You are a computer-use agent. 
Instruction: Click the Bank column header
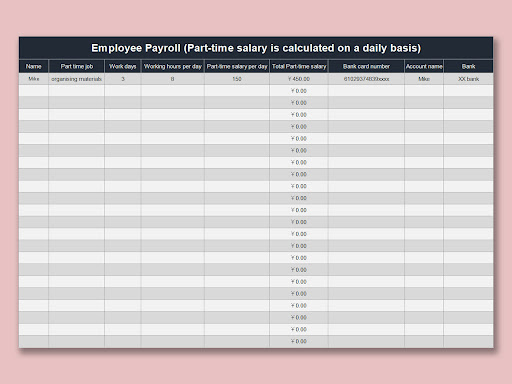tap(468, 66)
